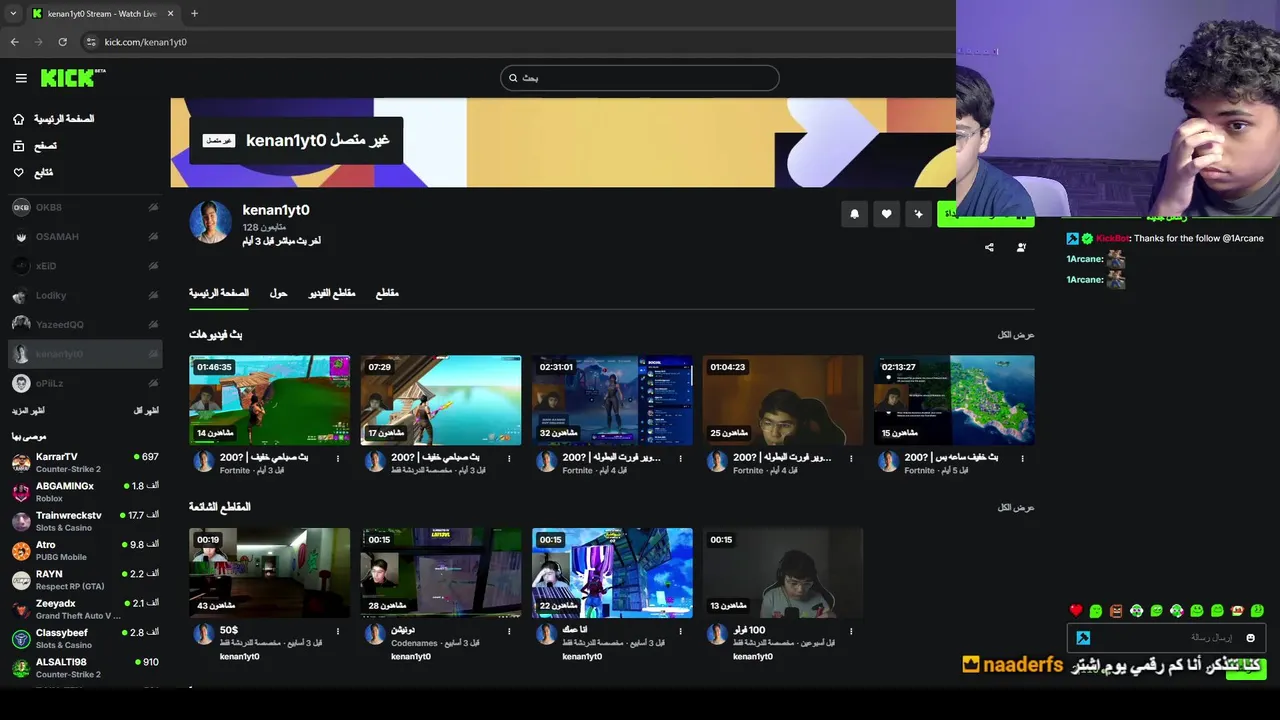Click the search field
Image resolution: width=1280 pixels, height=720 pixels.
click(x=640, y=78)
